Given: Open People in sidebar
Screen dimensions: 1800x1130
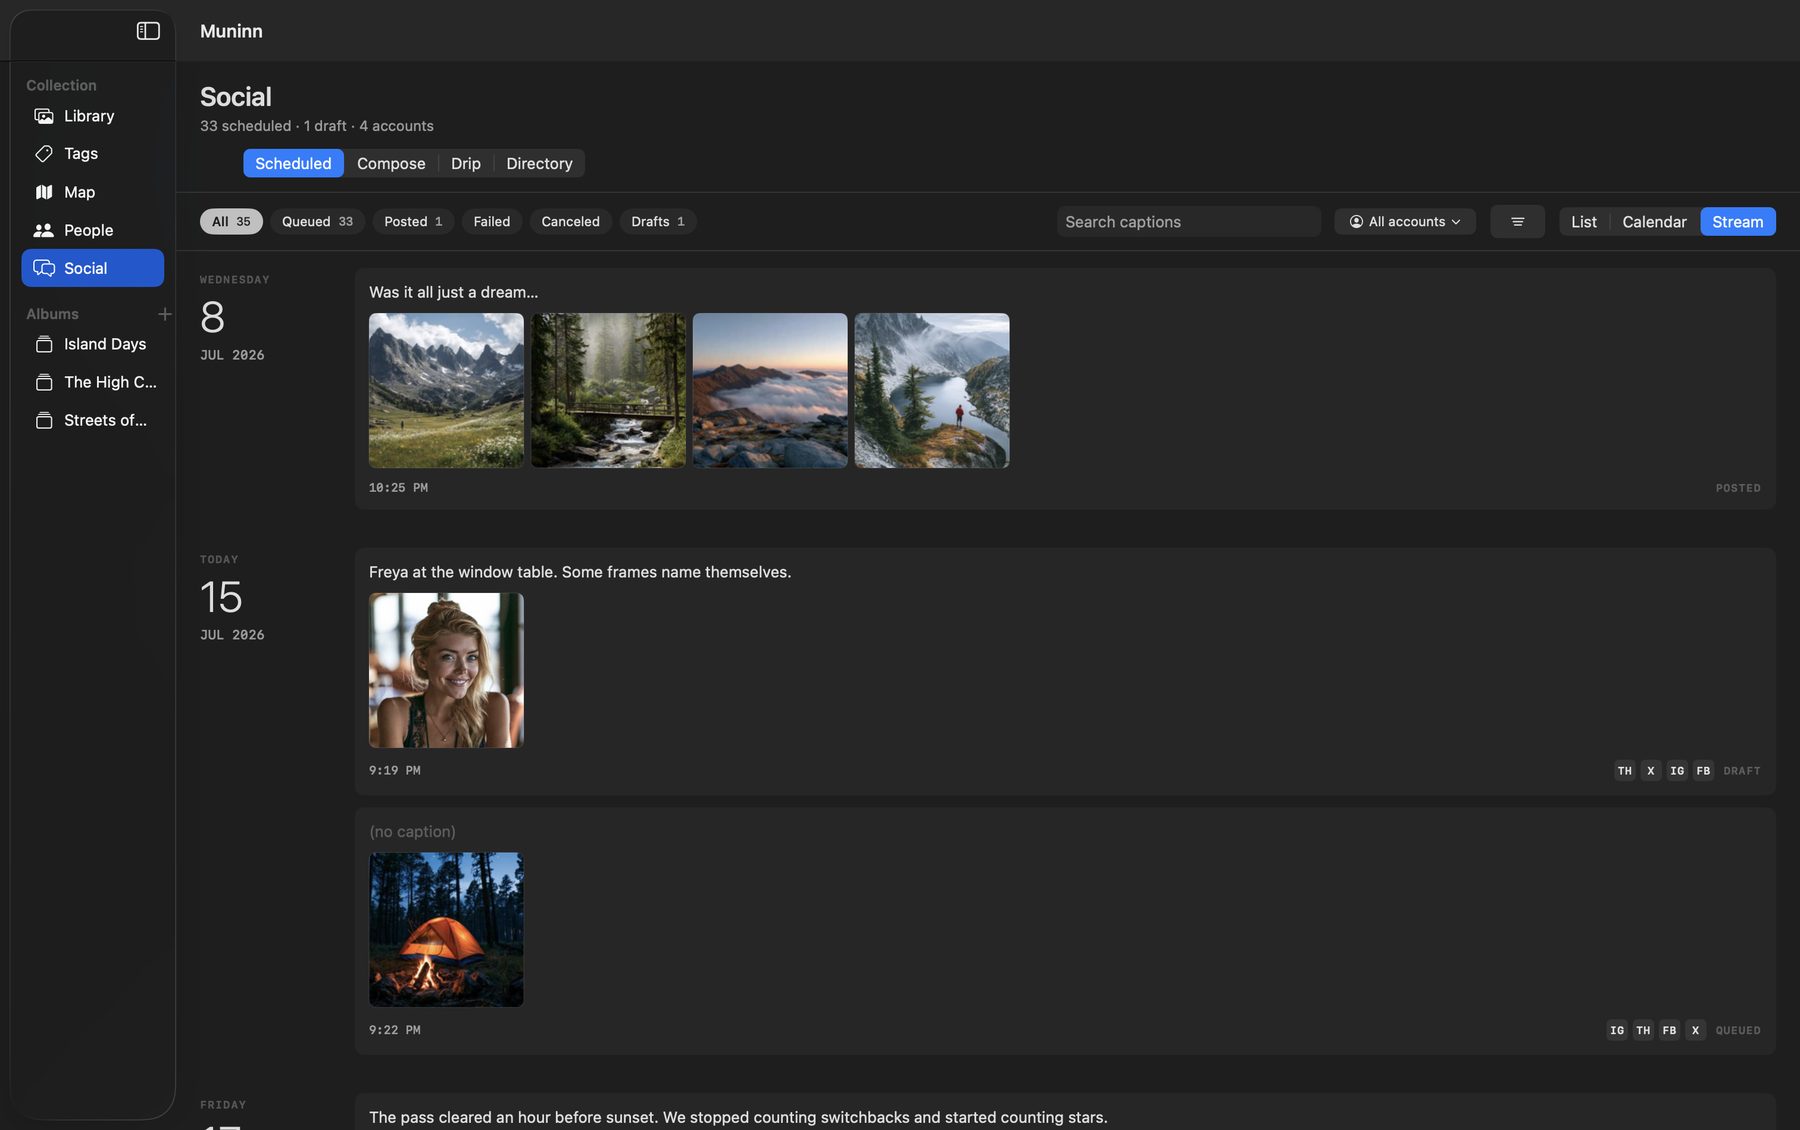Looking at the screenshot, I should (x=92, y=230).
